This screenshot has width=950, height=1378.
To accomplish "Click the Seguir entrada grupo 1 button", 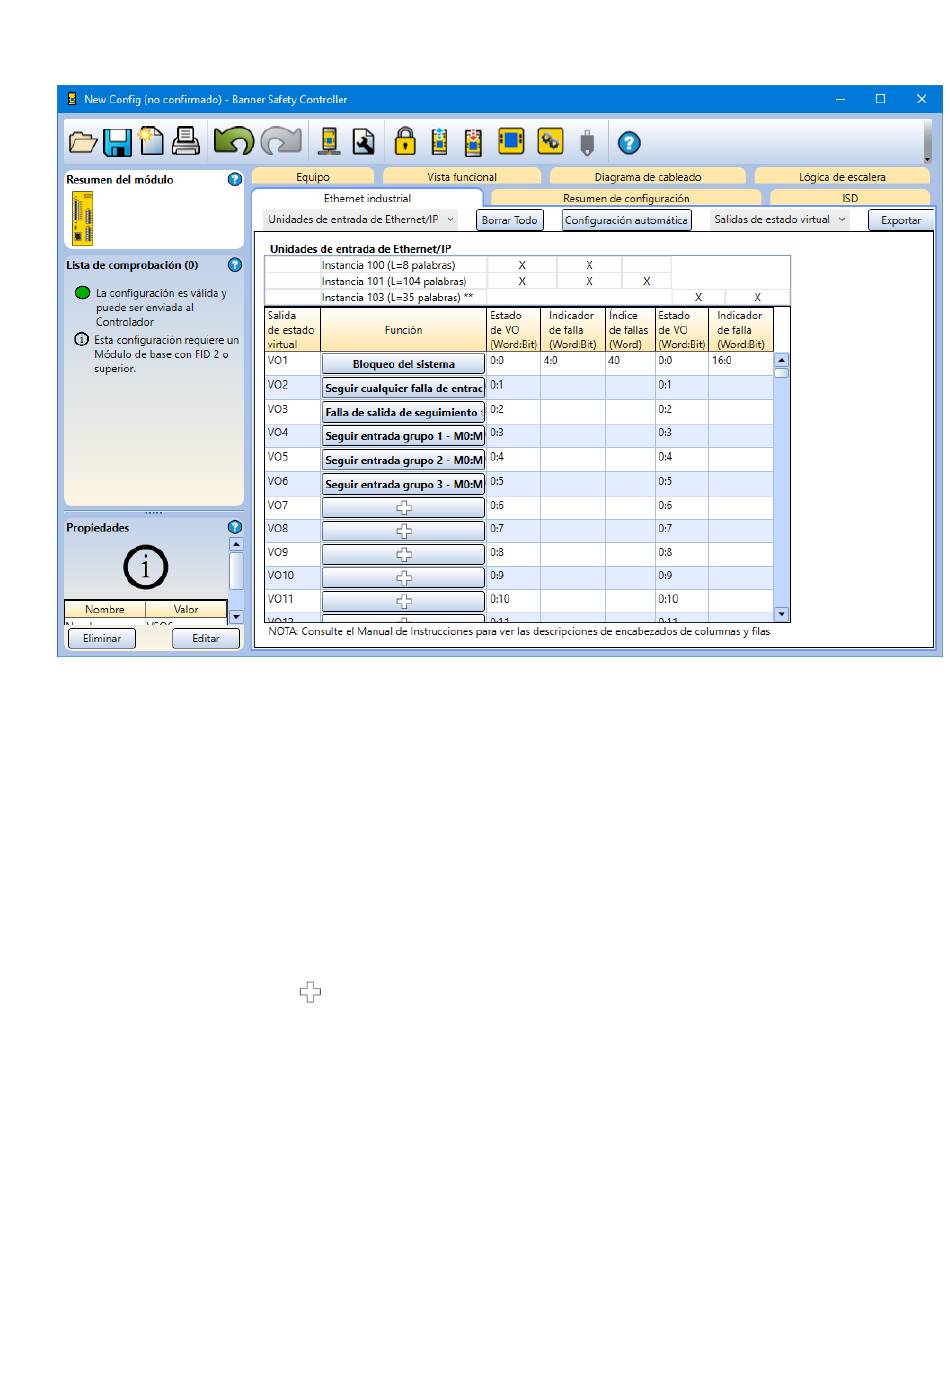I will coord(403,436).
